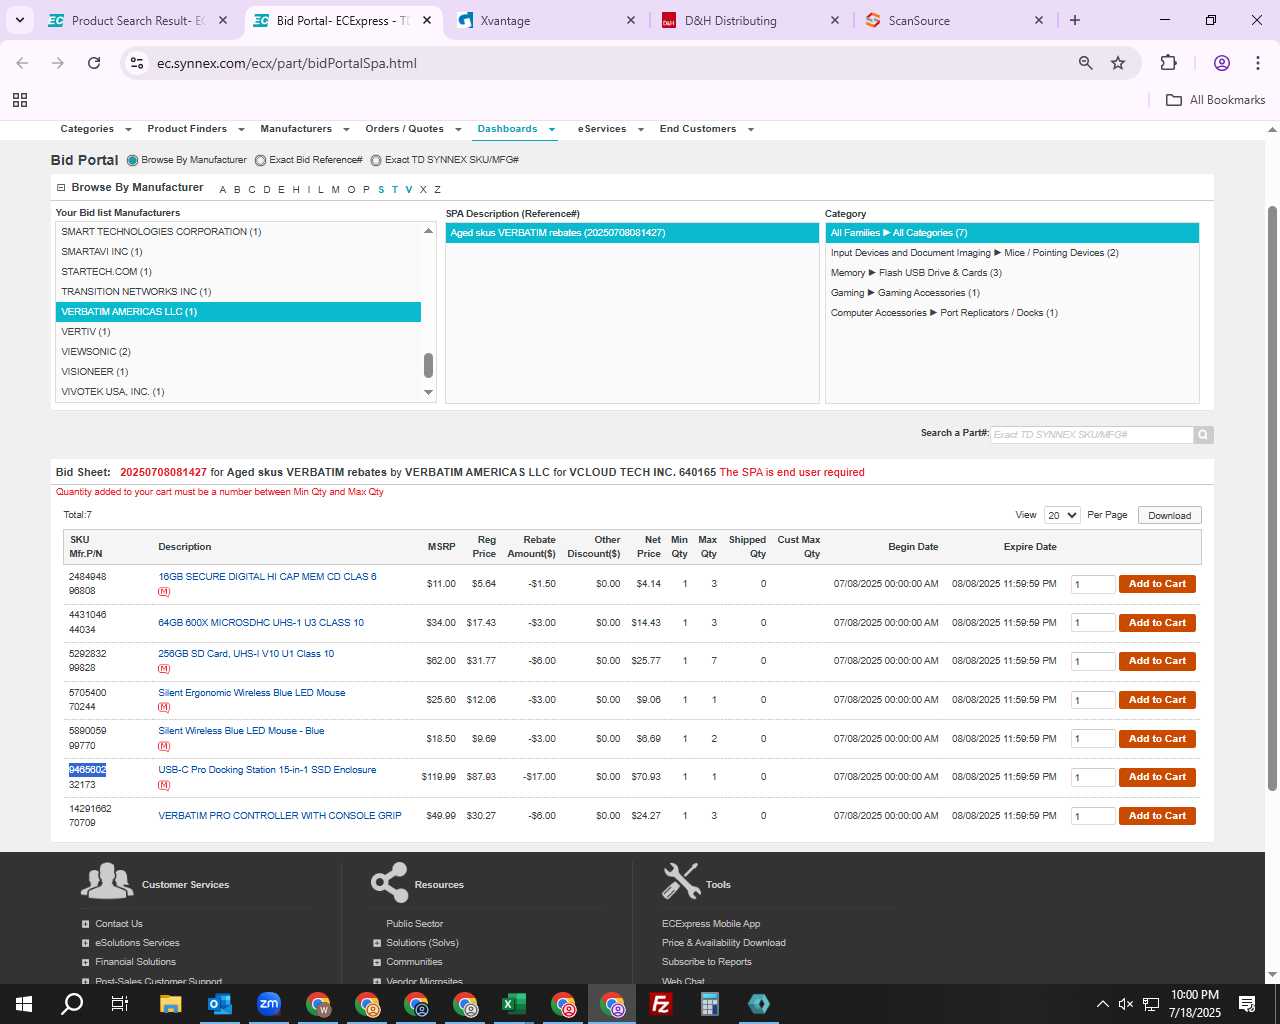Click the red M icon under 16GB SECURE DIGITAL

tap(164, 592)
